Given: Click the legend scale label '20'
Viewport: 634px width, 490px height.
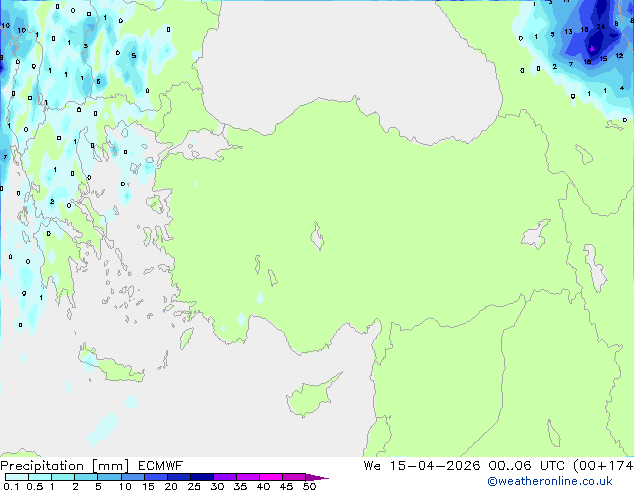Looking at the screenshot, I should (x=171, y=486).
